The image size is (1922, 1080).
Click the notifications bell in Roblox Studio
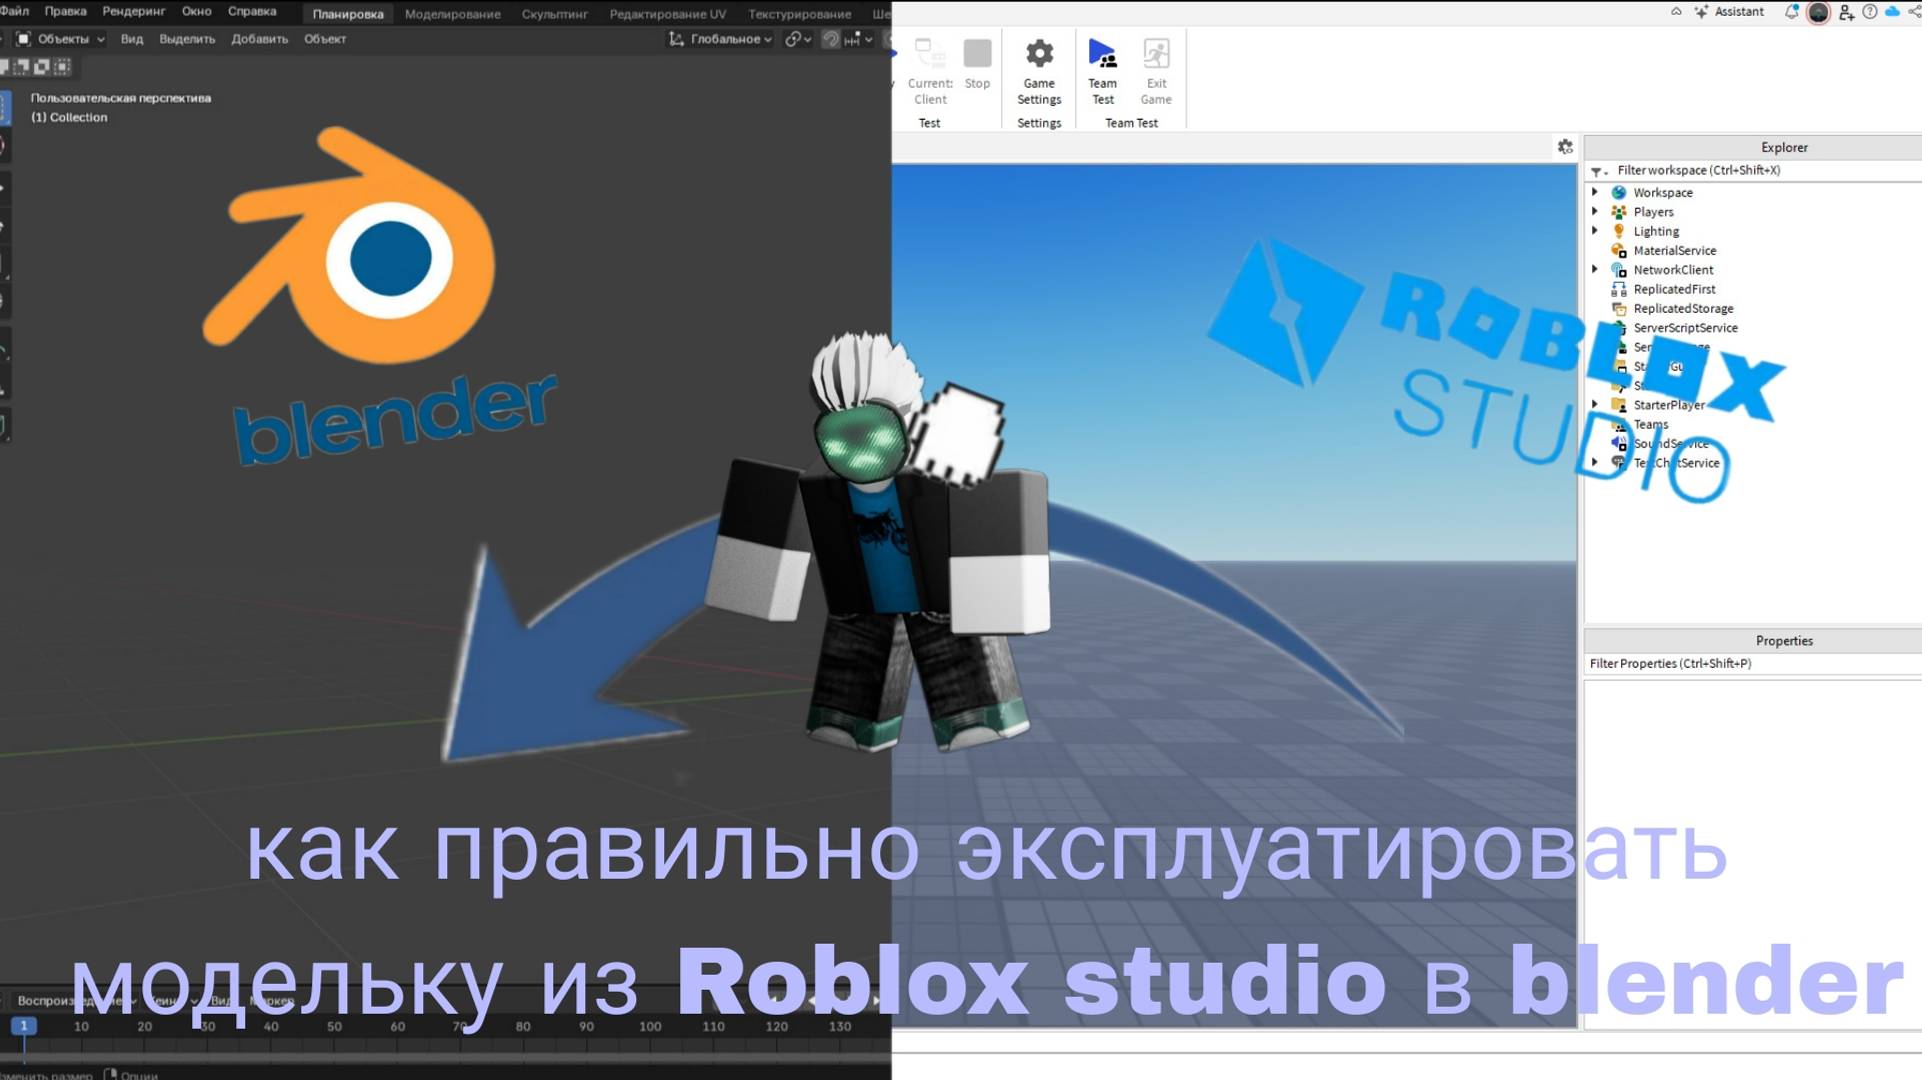pyautogui.click(x=1790, y=11)
